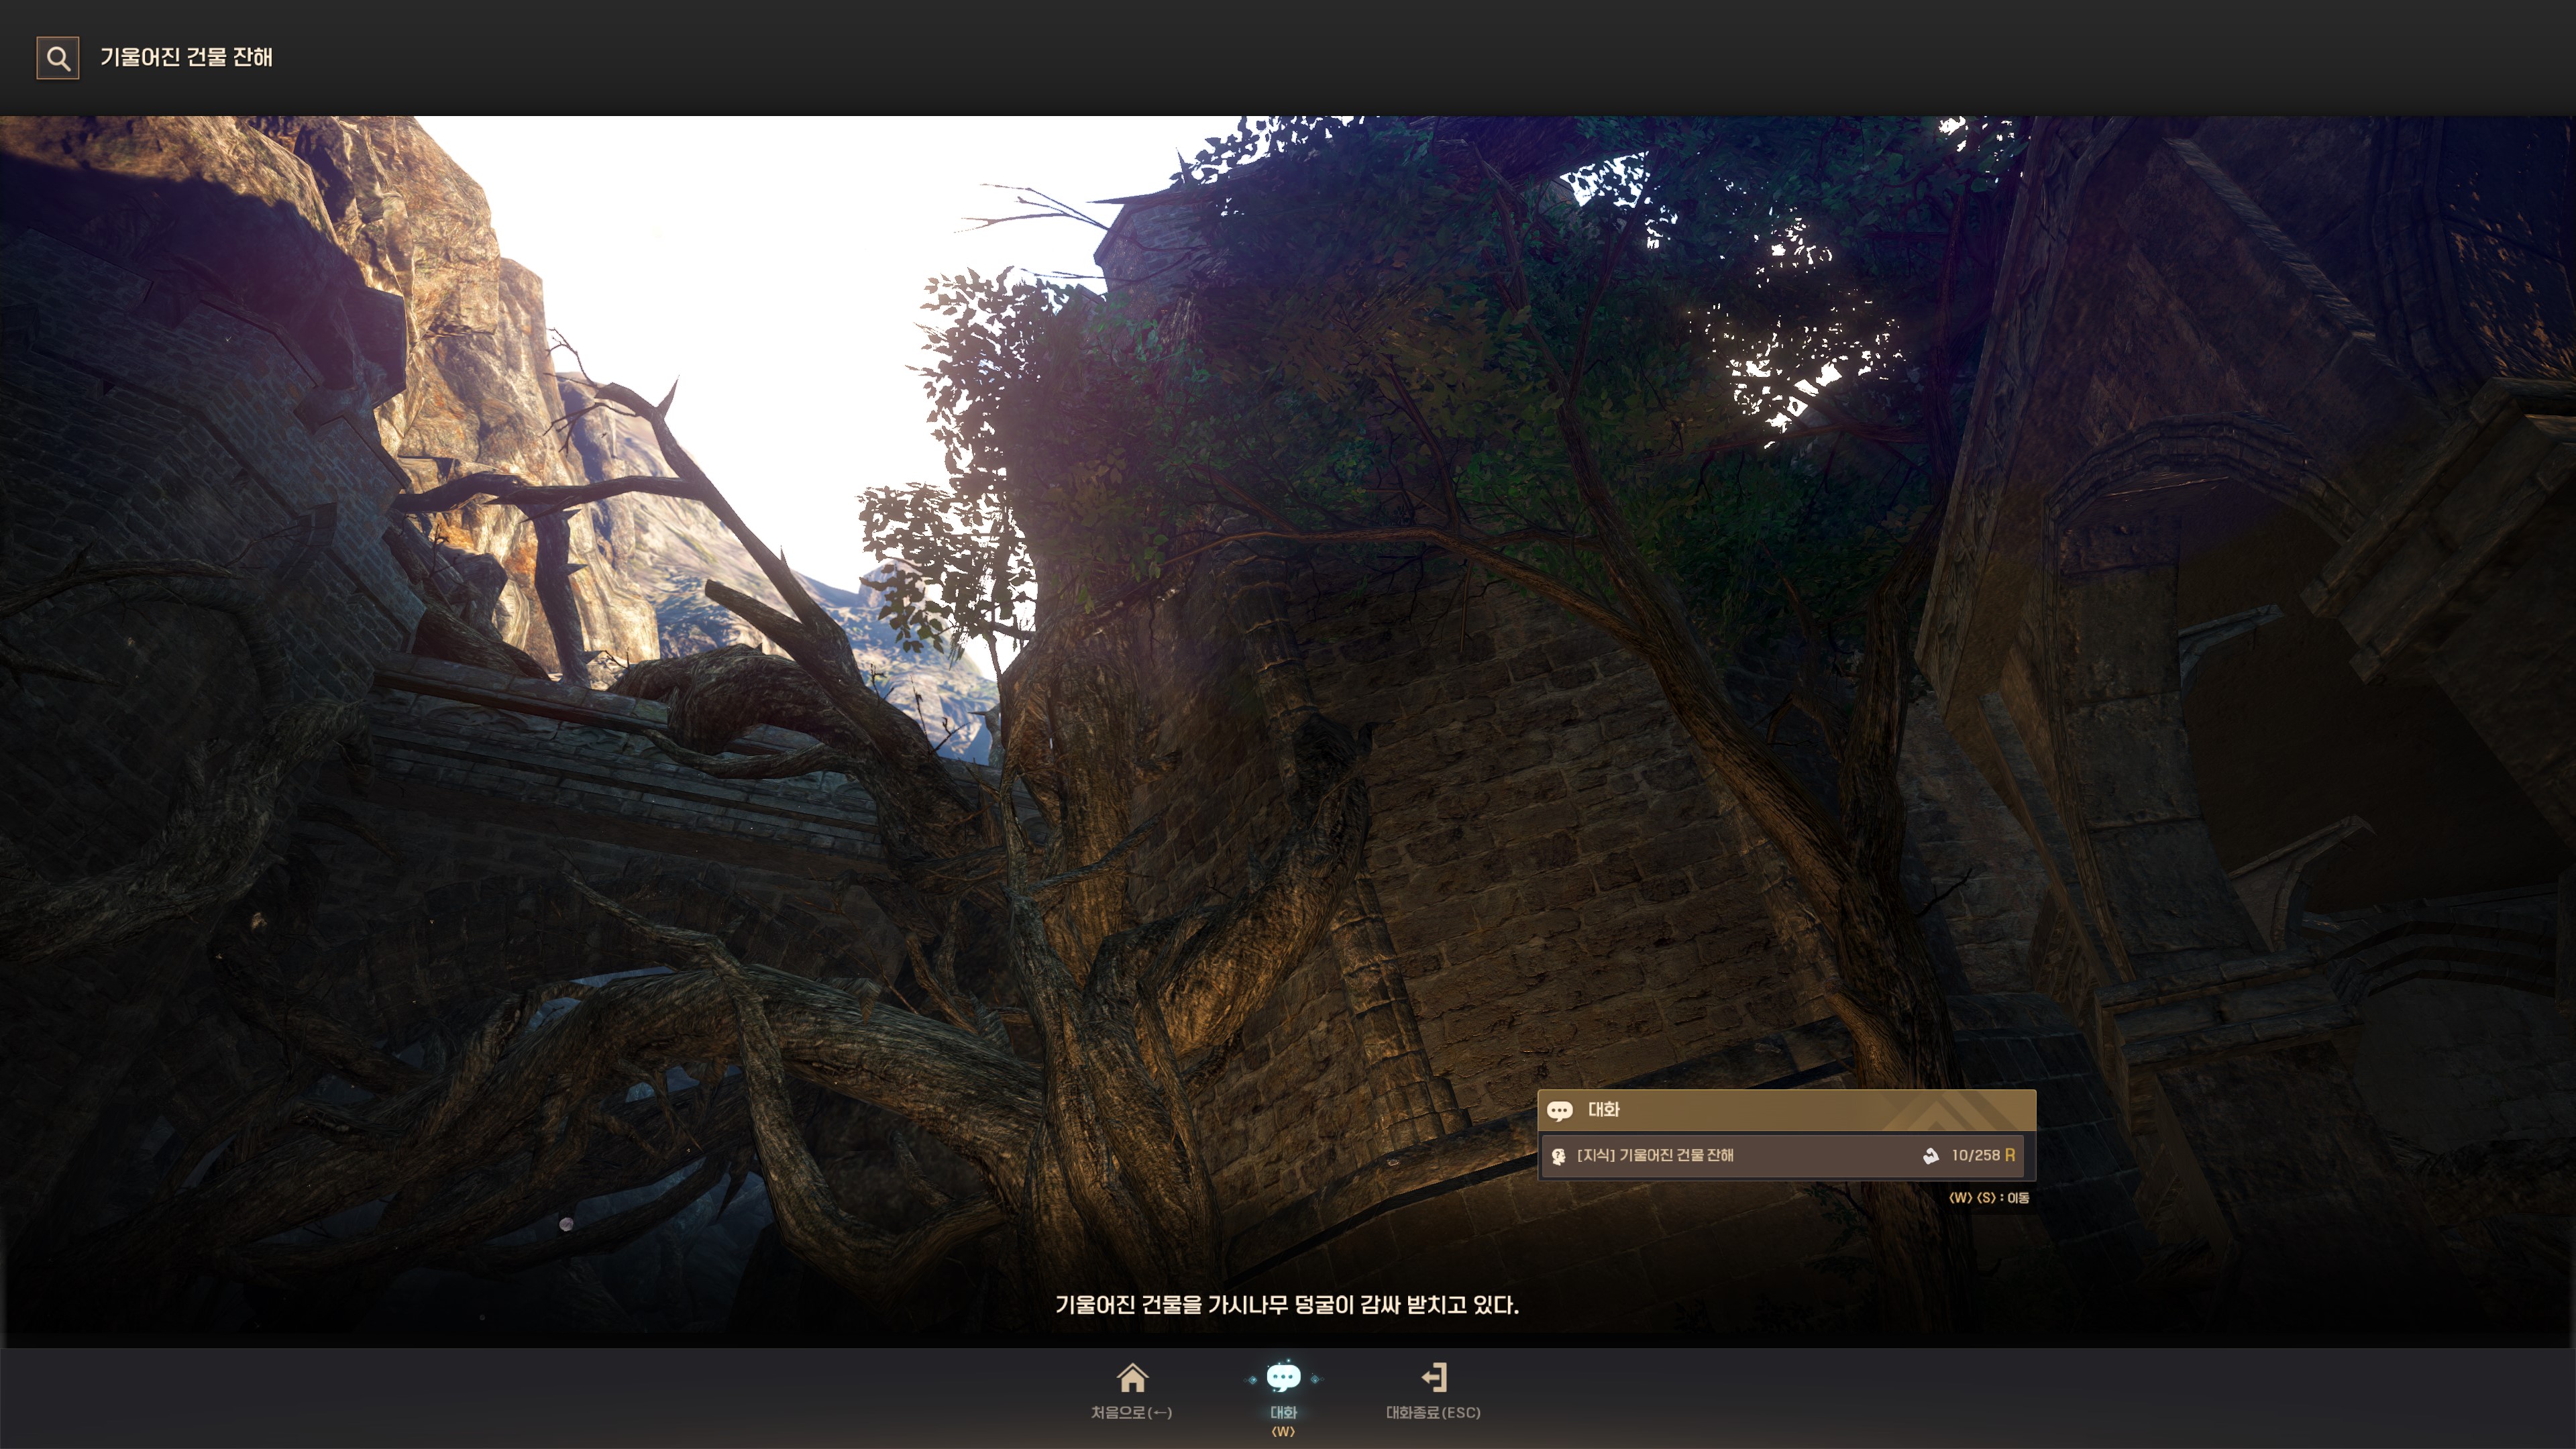Viewport: 2576px width, 1449px height.
Task: Click the 대화 panel header title
Action: point(1603,1110)
